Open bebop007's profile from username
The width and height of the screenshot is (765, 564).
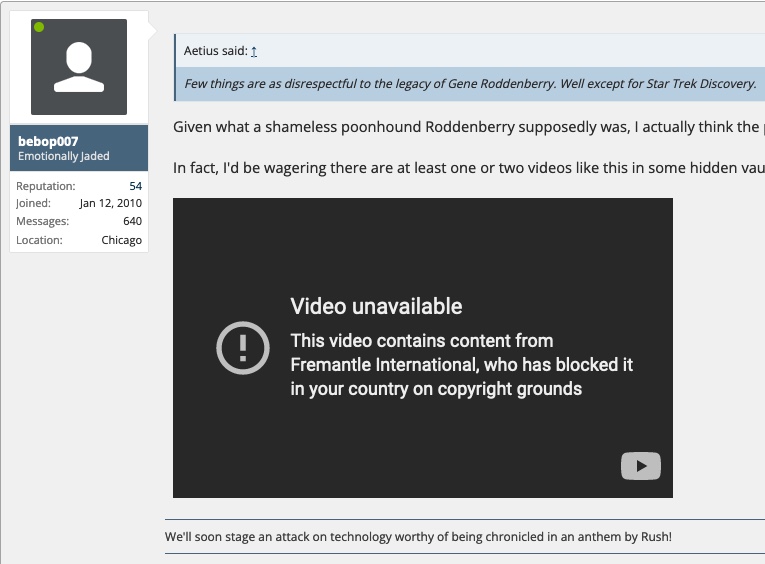pos(48,142)
